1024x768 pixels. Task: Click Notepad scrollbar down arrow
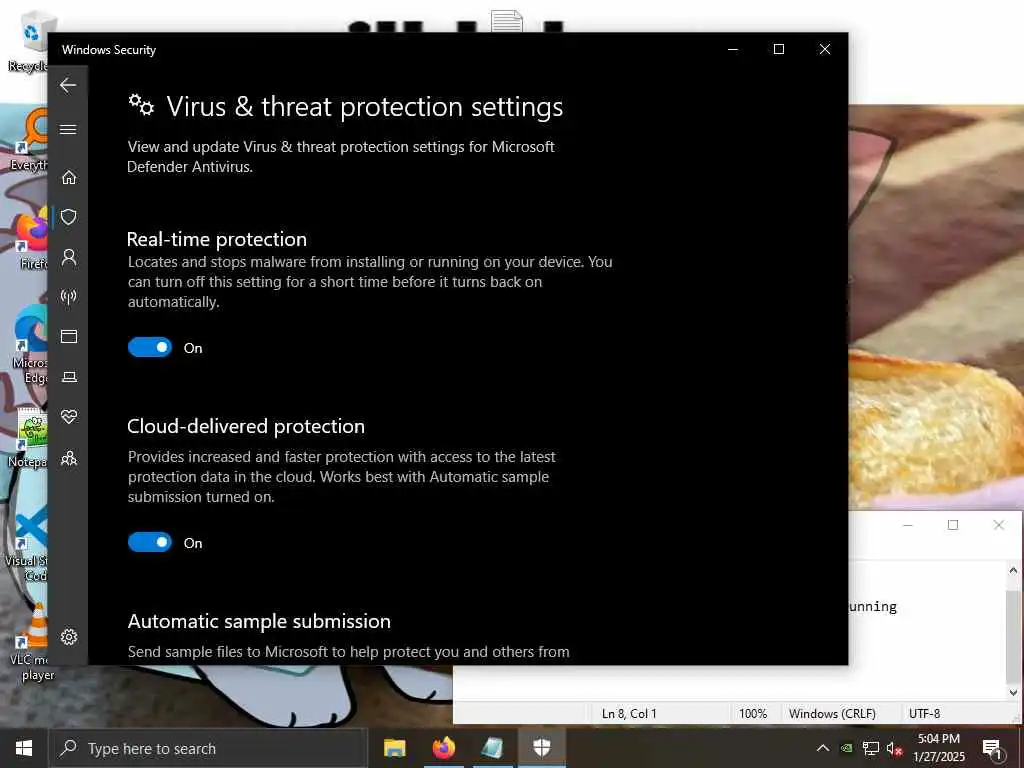click(x=1013, y=693)
